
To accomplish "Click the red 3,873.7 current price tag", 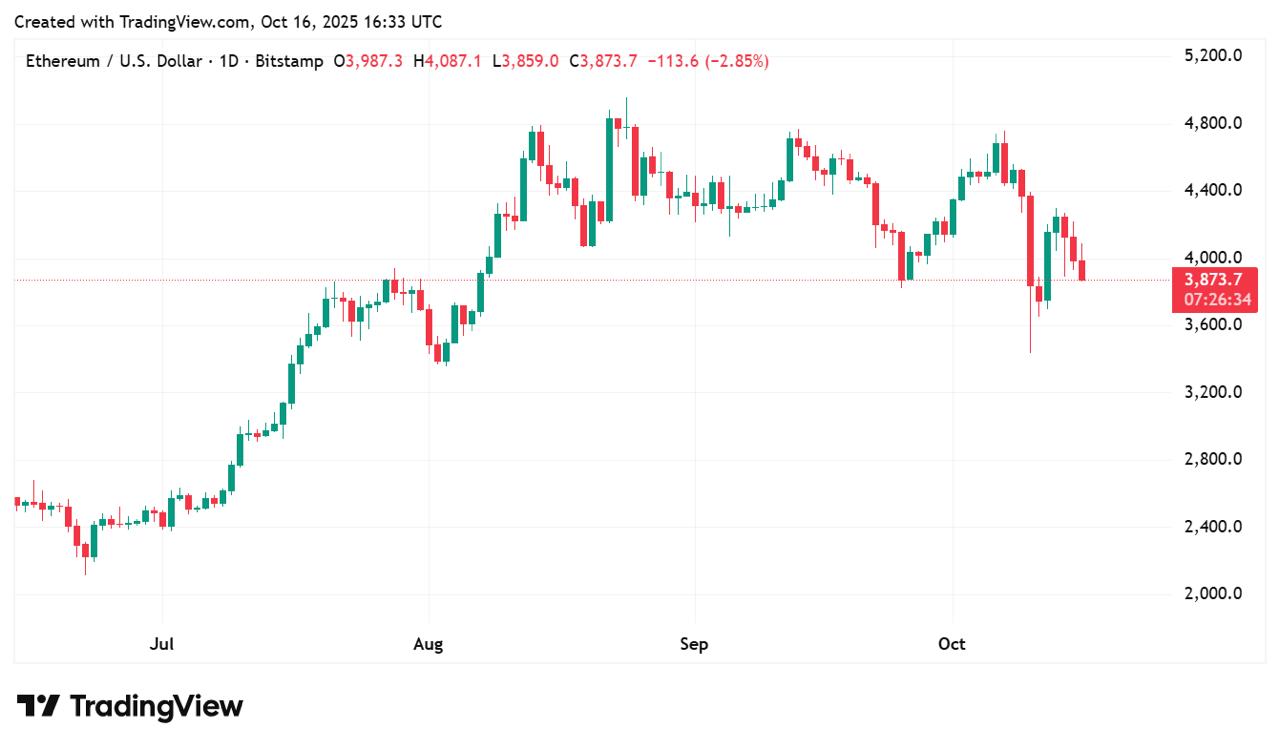I will (x=1214, y=279).
